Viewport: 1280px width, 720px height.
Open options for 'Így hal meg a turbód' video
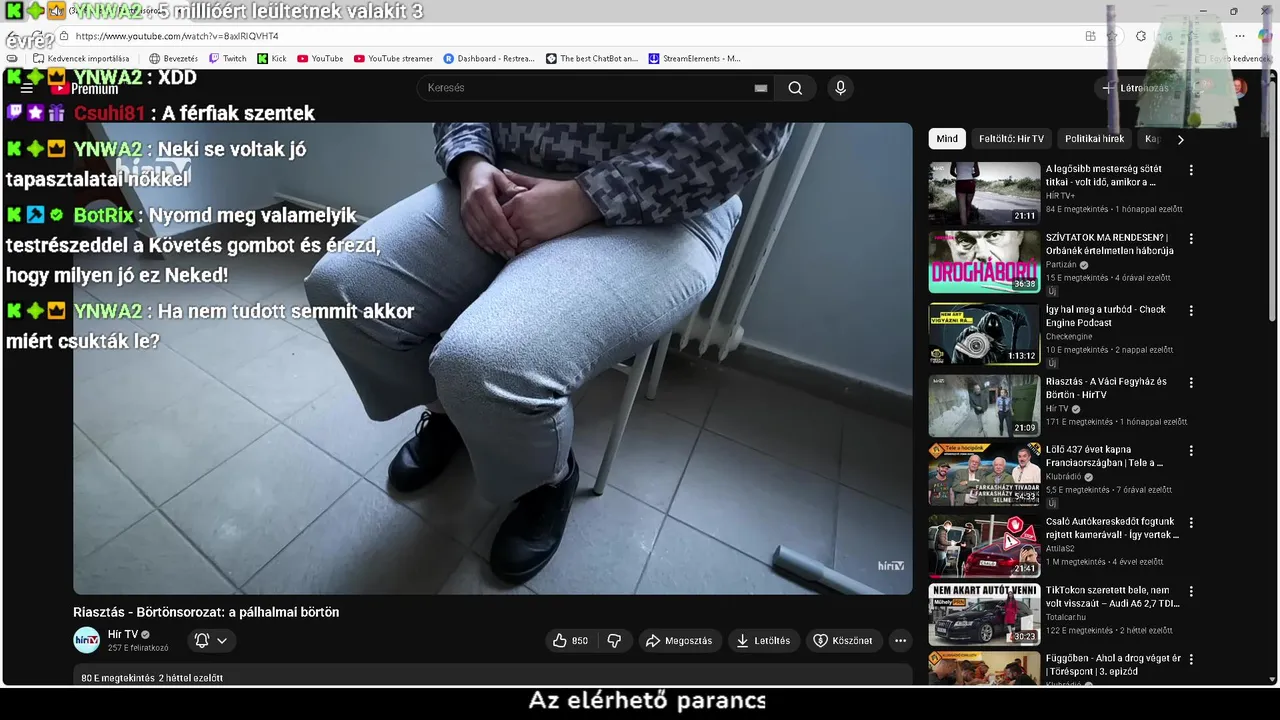coord(1191,311)
